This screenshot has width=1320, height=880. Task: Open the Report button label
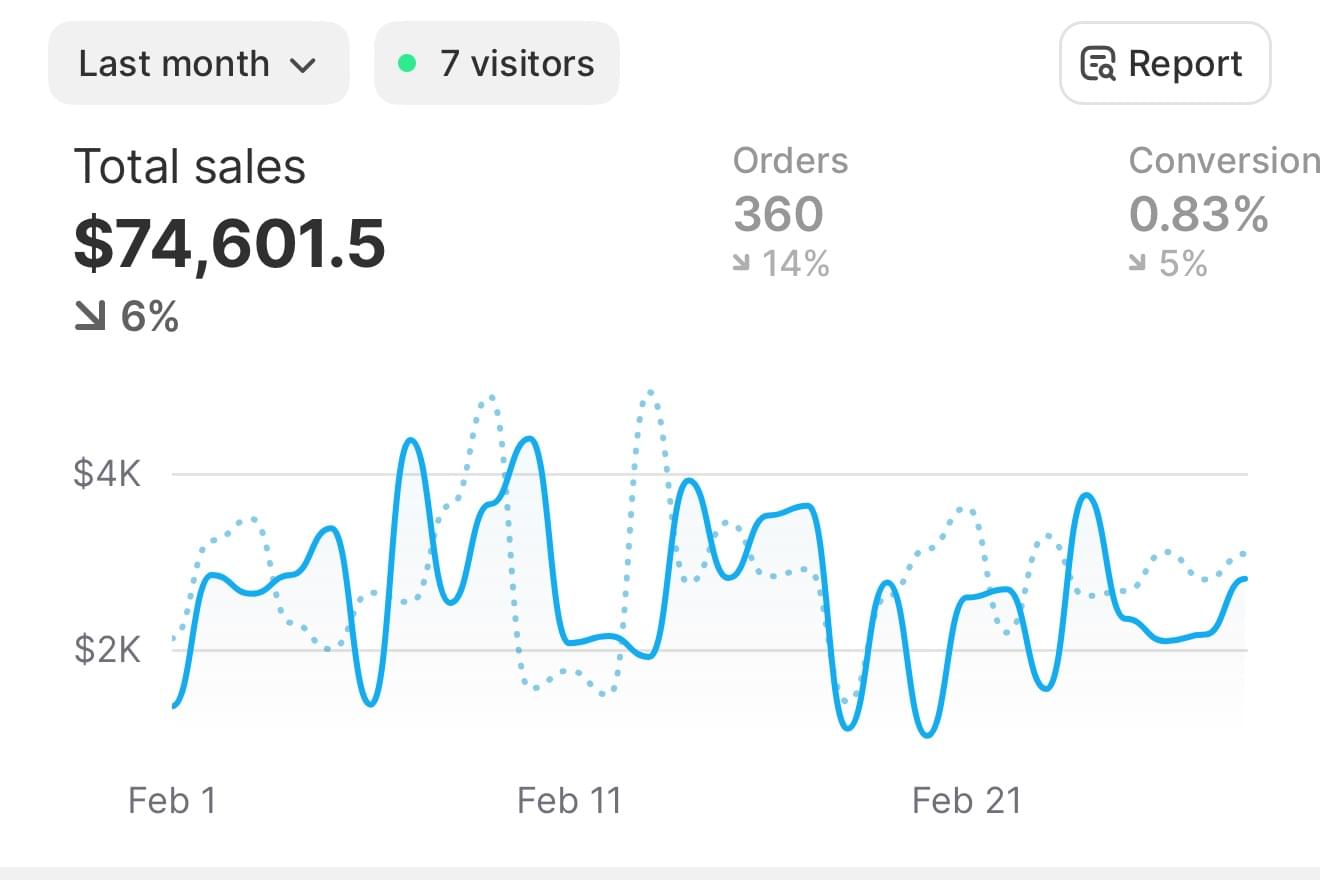1185,64
